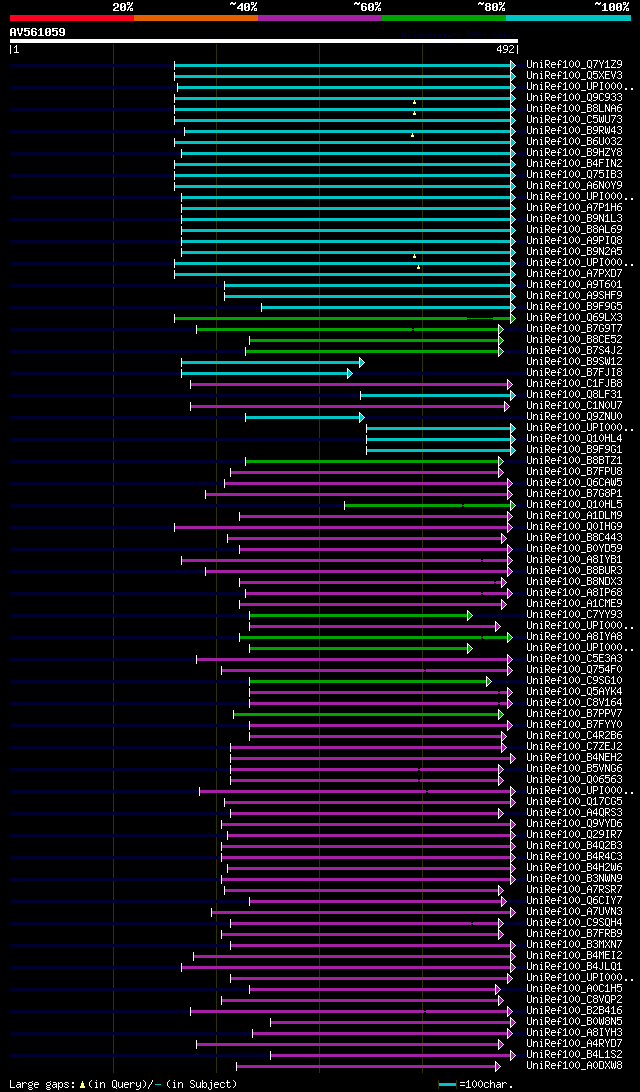Open hit UniRef100_B2B416
640x1092 pixels.
(575, 1011)
